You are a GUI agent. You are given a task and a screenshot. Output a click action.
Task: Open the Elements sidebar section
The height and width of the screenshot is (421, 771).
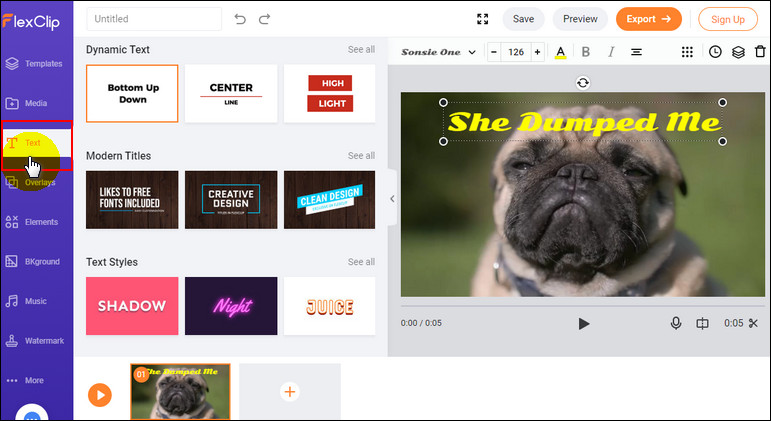tap(32, 222)
